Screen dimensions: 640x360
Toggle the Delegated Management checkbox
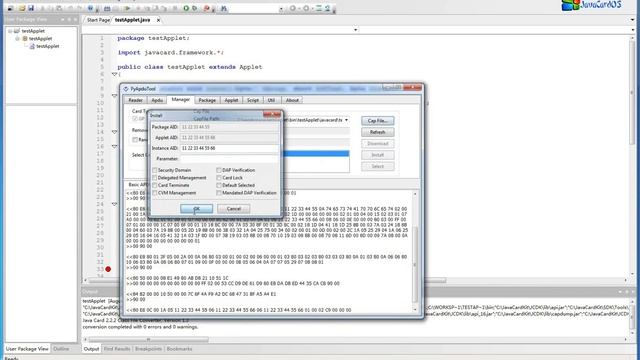pos(154,178)
